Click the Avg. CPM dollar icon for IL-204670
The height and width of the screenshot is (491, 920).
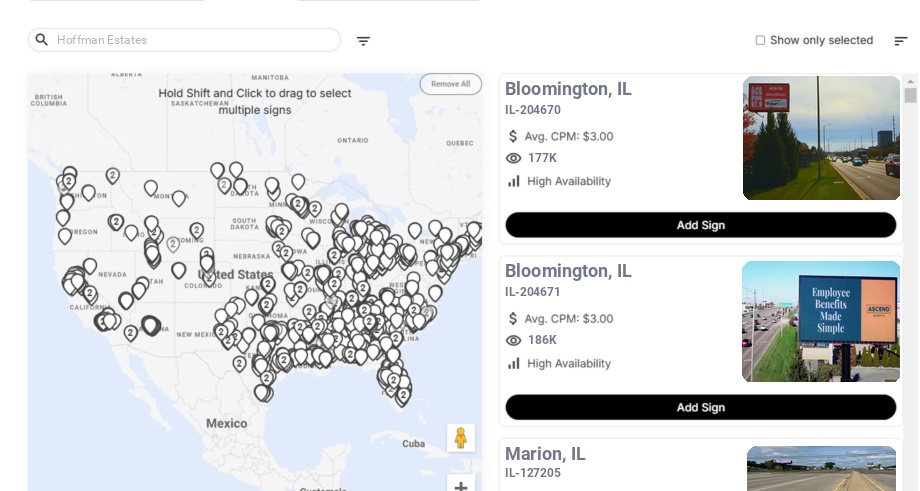pyautogui.click(x=514, y=136)
